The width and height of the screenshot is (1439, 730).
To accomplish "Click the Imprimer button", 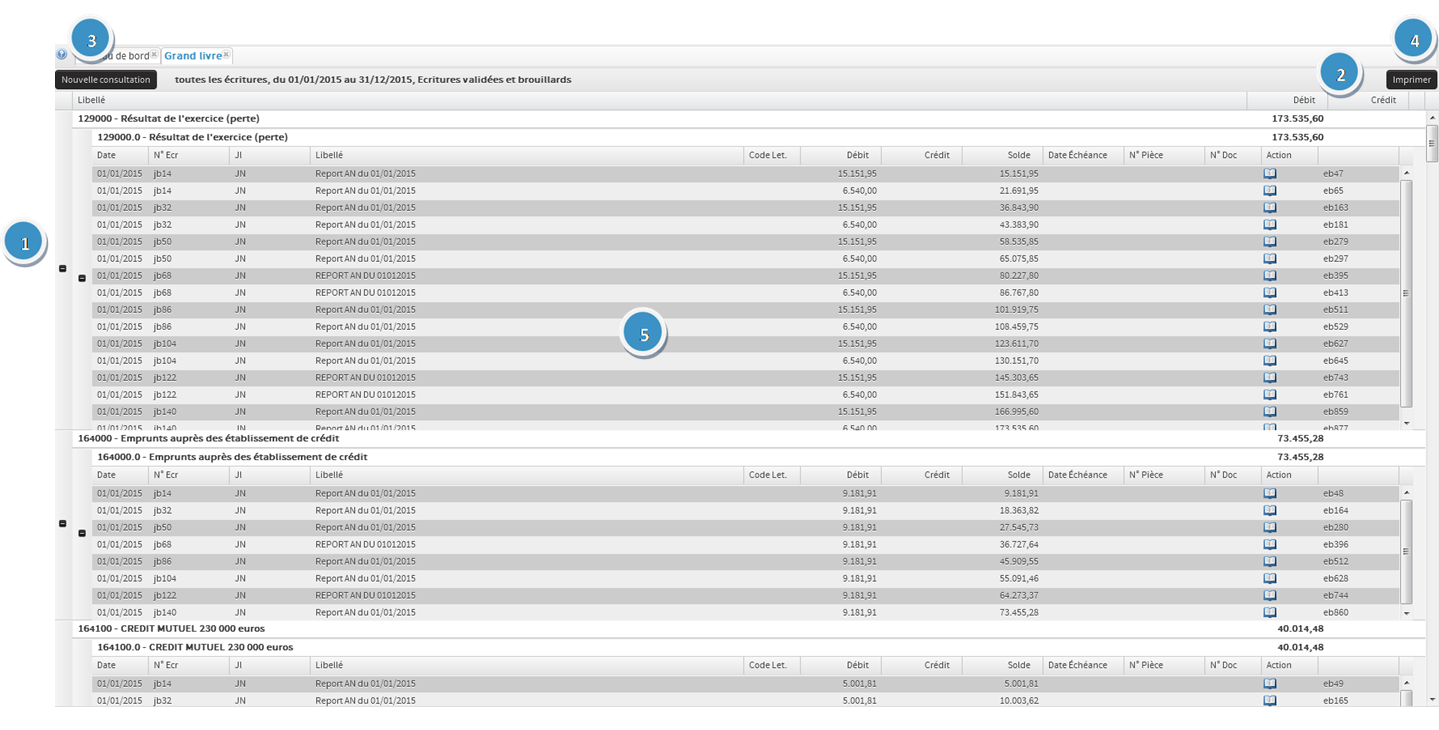I will tap(1411, 80).
